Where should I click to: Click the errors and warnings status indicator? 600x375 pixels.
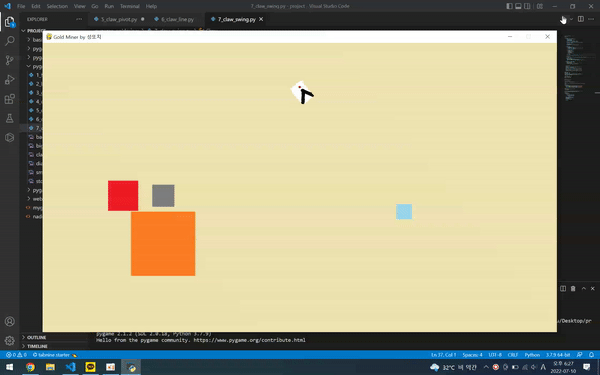pyautogui.click(x=16, y=355)
